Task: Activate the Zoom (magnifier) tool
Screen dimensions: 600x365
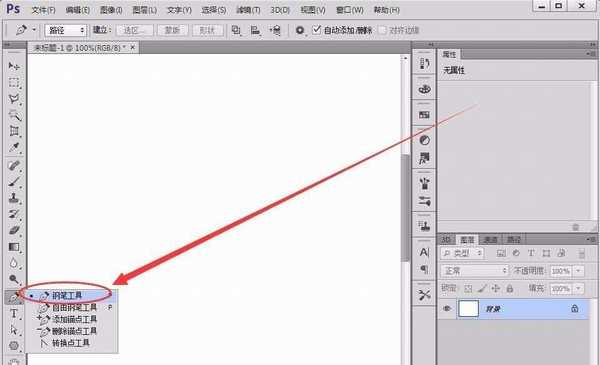Action: pyautogui.click(x=14, y=279)
